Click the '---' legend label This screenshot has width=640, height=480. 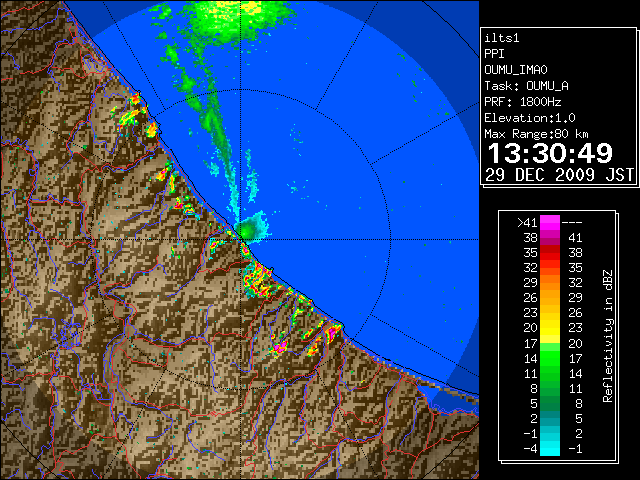click(572, 223)
